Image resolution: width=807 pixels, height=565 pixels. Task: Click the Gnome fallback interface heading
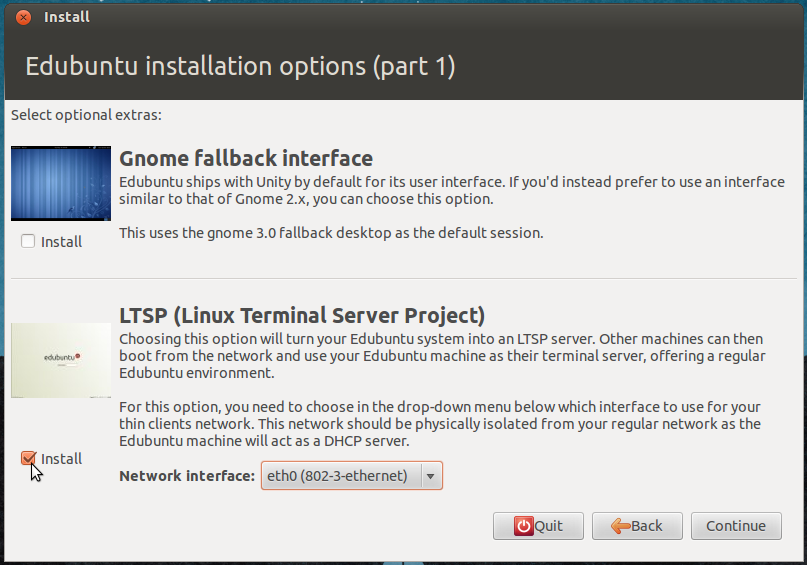click(x=246, y=159)
